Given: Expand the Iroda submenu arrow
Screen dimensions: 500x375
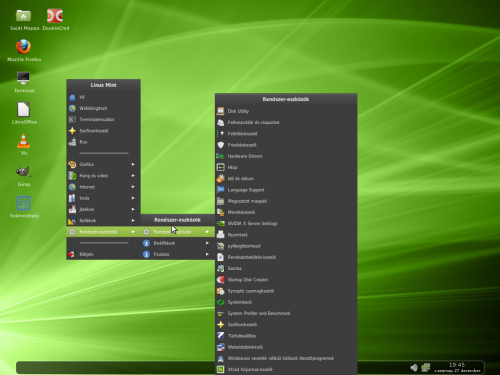Looking at the screenshot, I should click(133, 198).
